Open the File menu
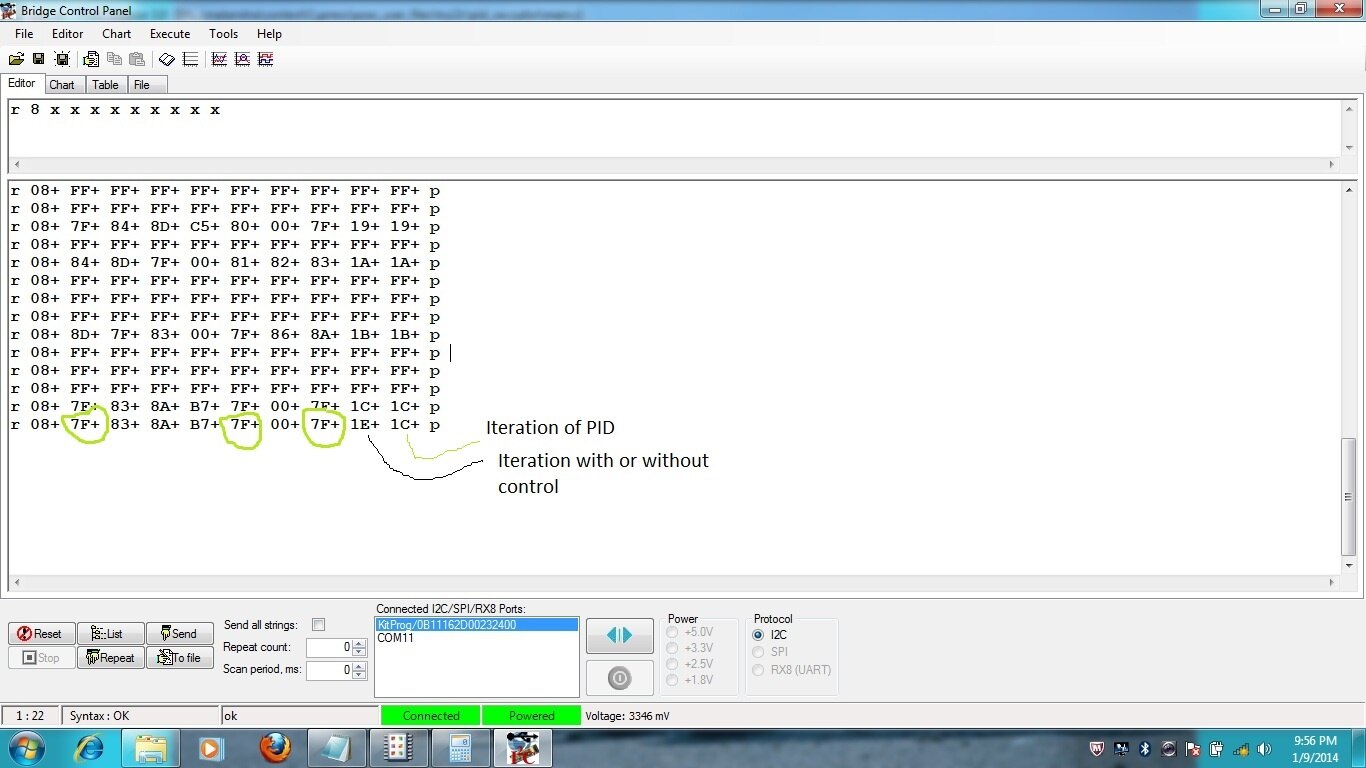1366x768 pixels. coord(24,34)
